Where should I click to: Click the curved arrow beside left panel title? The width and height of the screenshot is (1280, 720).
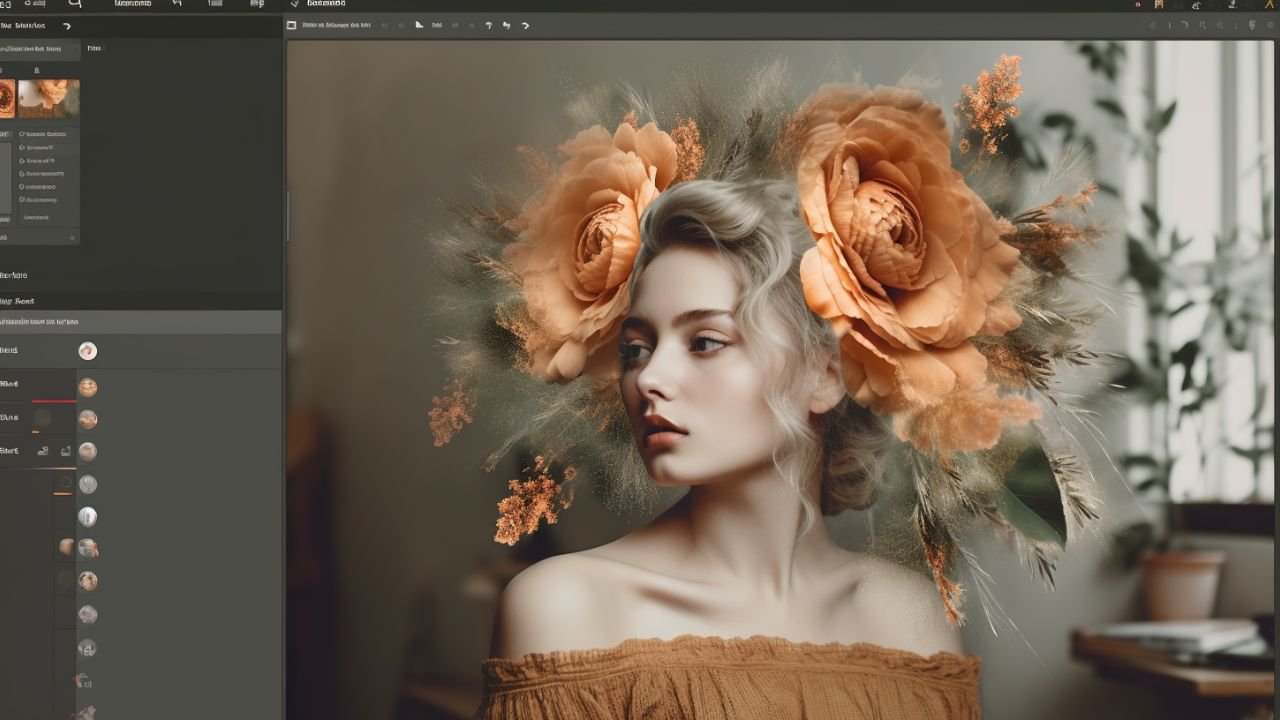(67, 26)
